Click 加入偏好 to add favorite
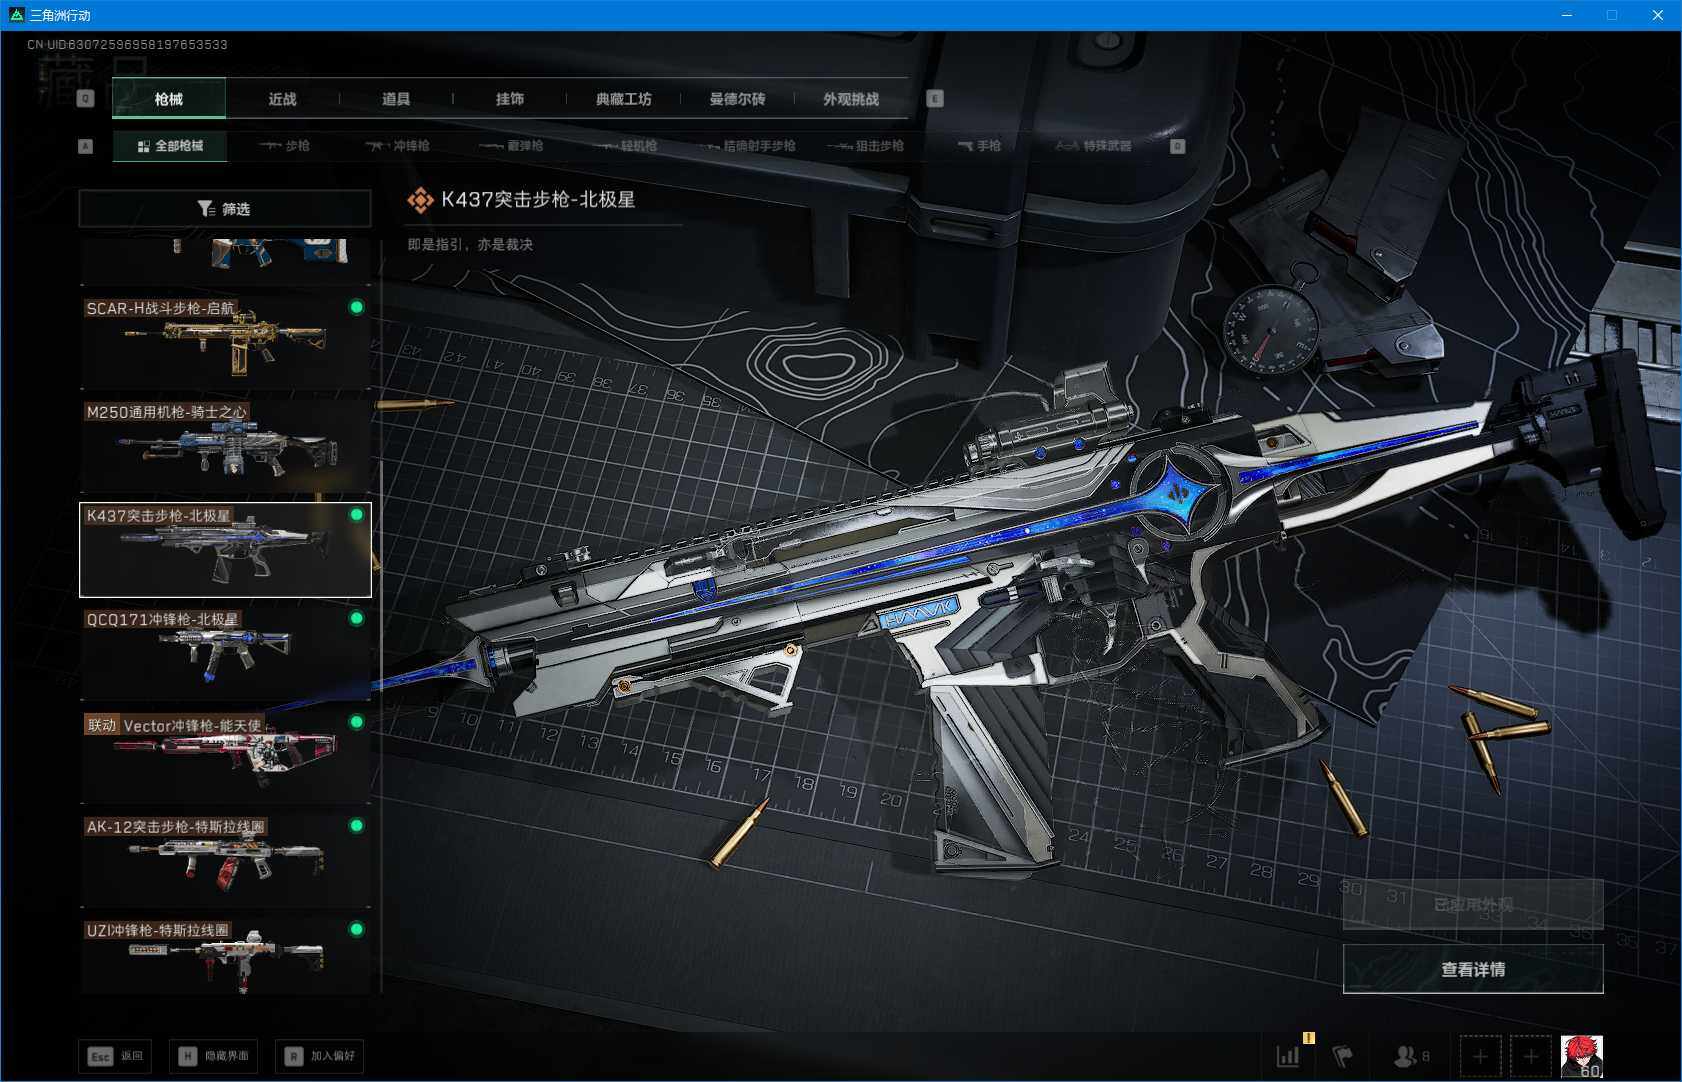1682x1082 pixels. 318,1055
